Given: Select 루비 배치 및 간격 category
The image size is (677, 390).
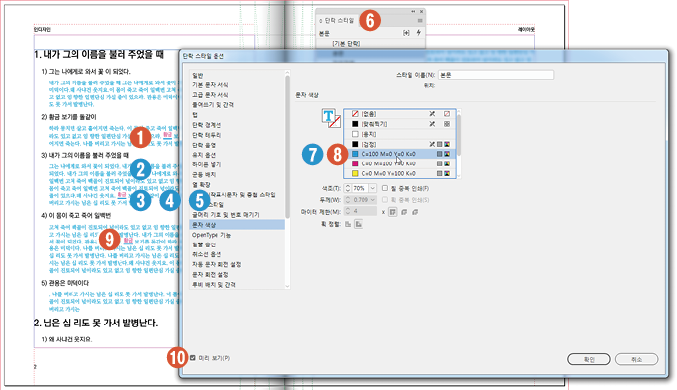Looking at the screenshot, I should pos(214,285).
